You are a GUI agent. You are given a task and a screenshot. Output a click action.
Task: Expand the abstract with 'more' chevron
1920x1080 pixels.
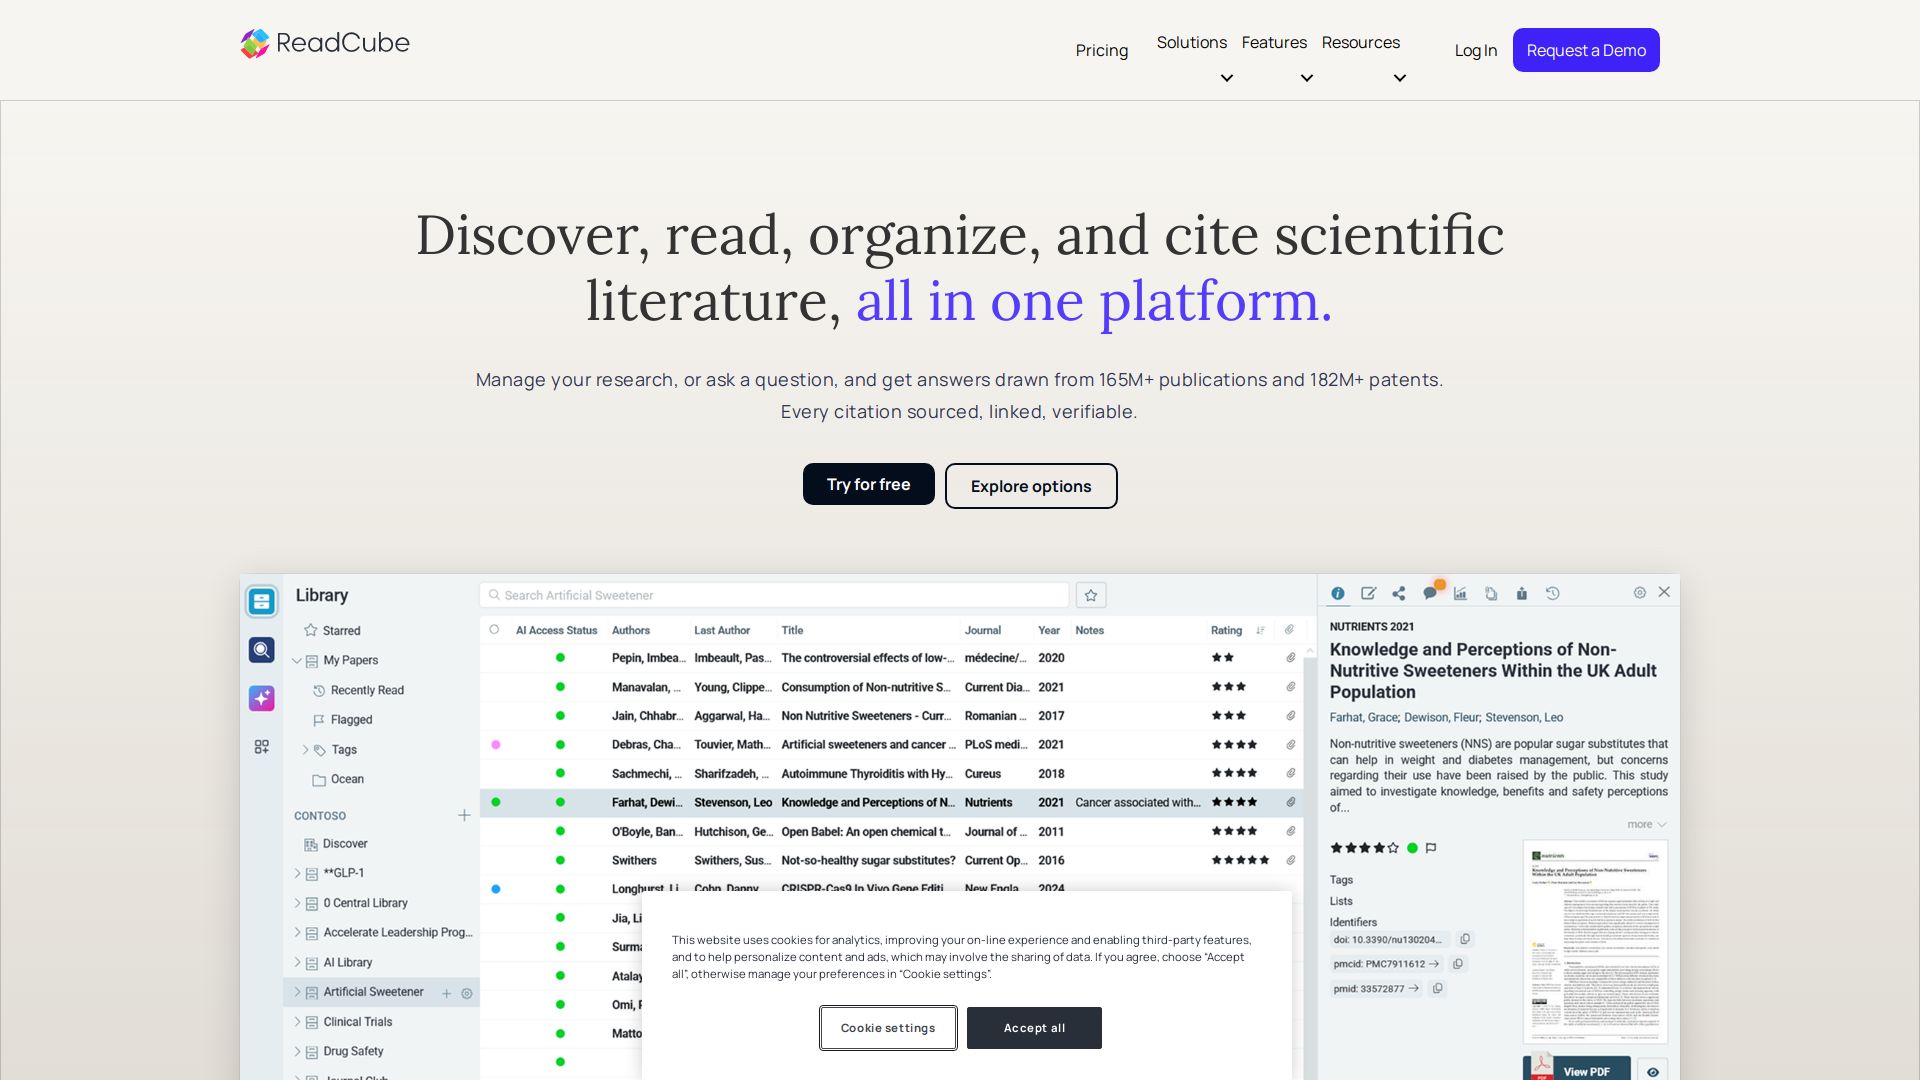(1647, 824)
